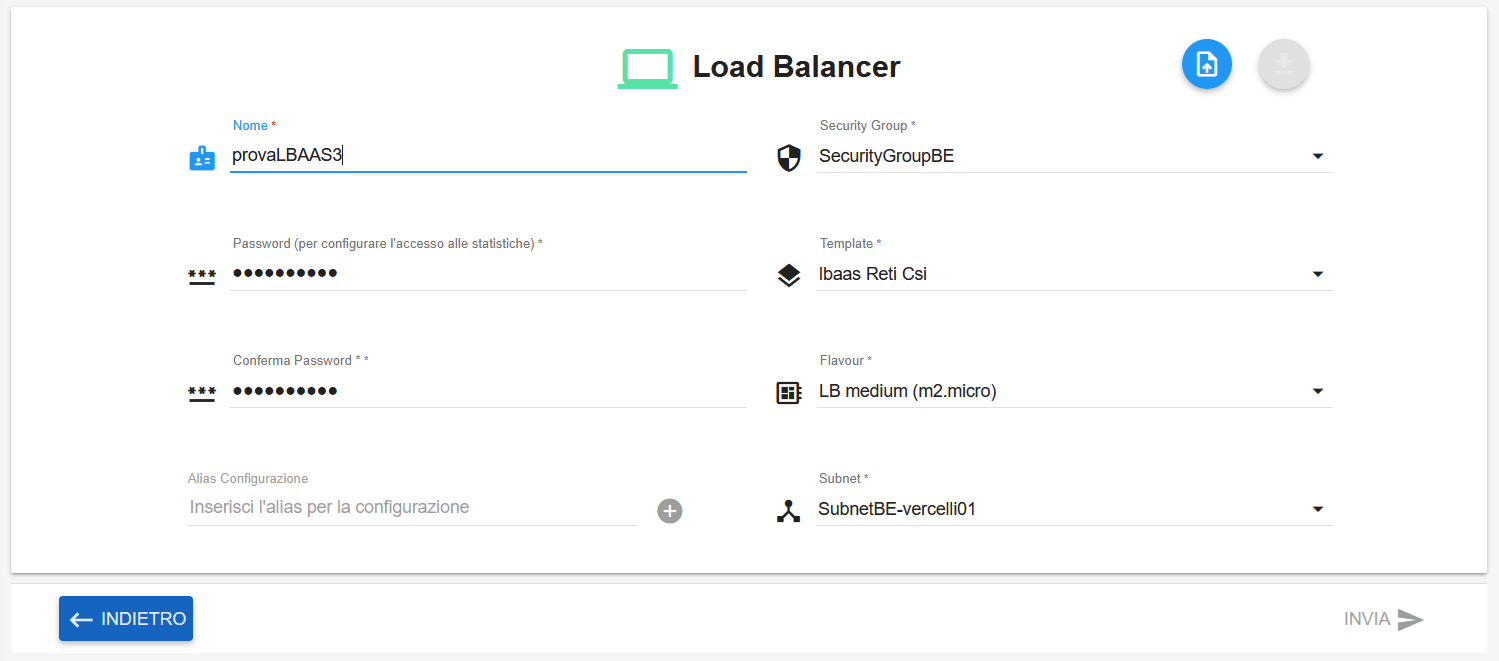The width and height of the screenshot is (1499, 661).
Task: Click the ID badge icon beside Nome
Action: click(x=202, y=158)
